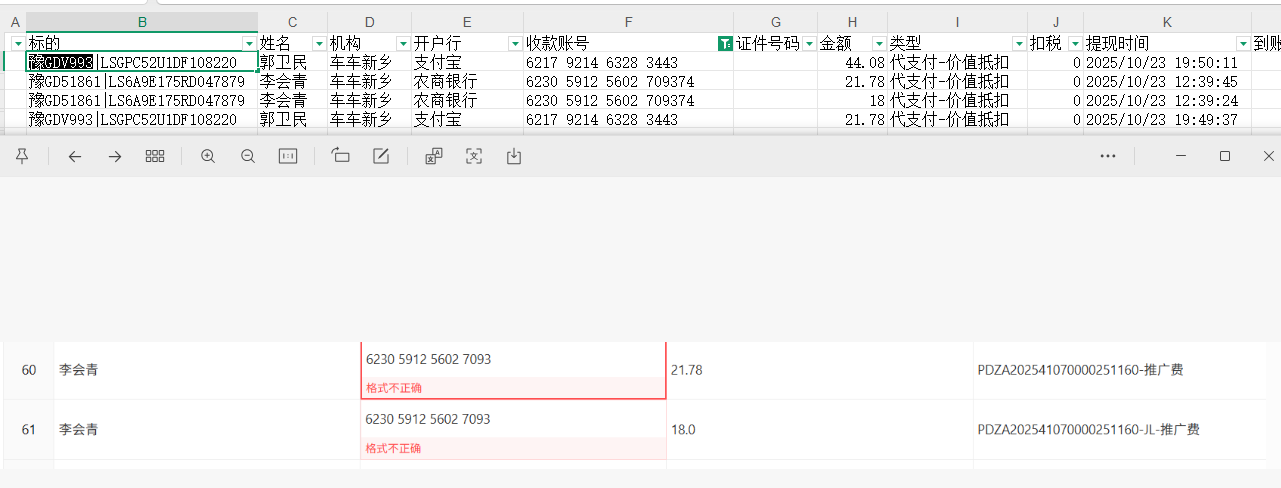Open filter dropdown for 扣税 column
This screenshot has height=488, width=1281.
click(1075, 43)
